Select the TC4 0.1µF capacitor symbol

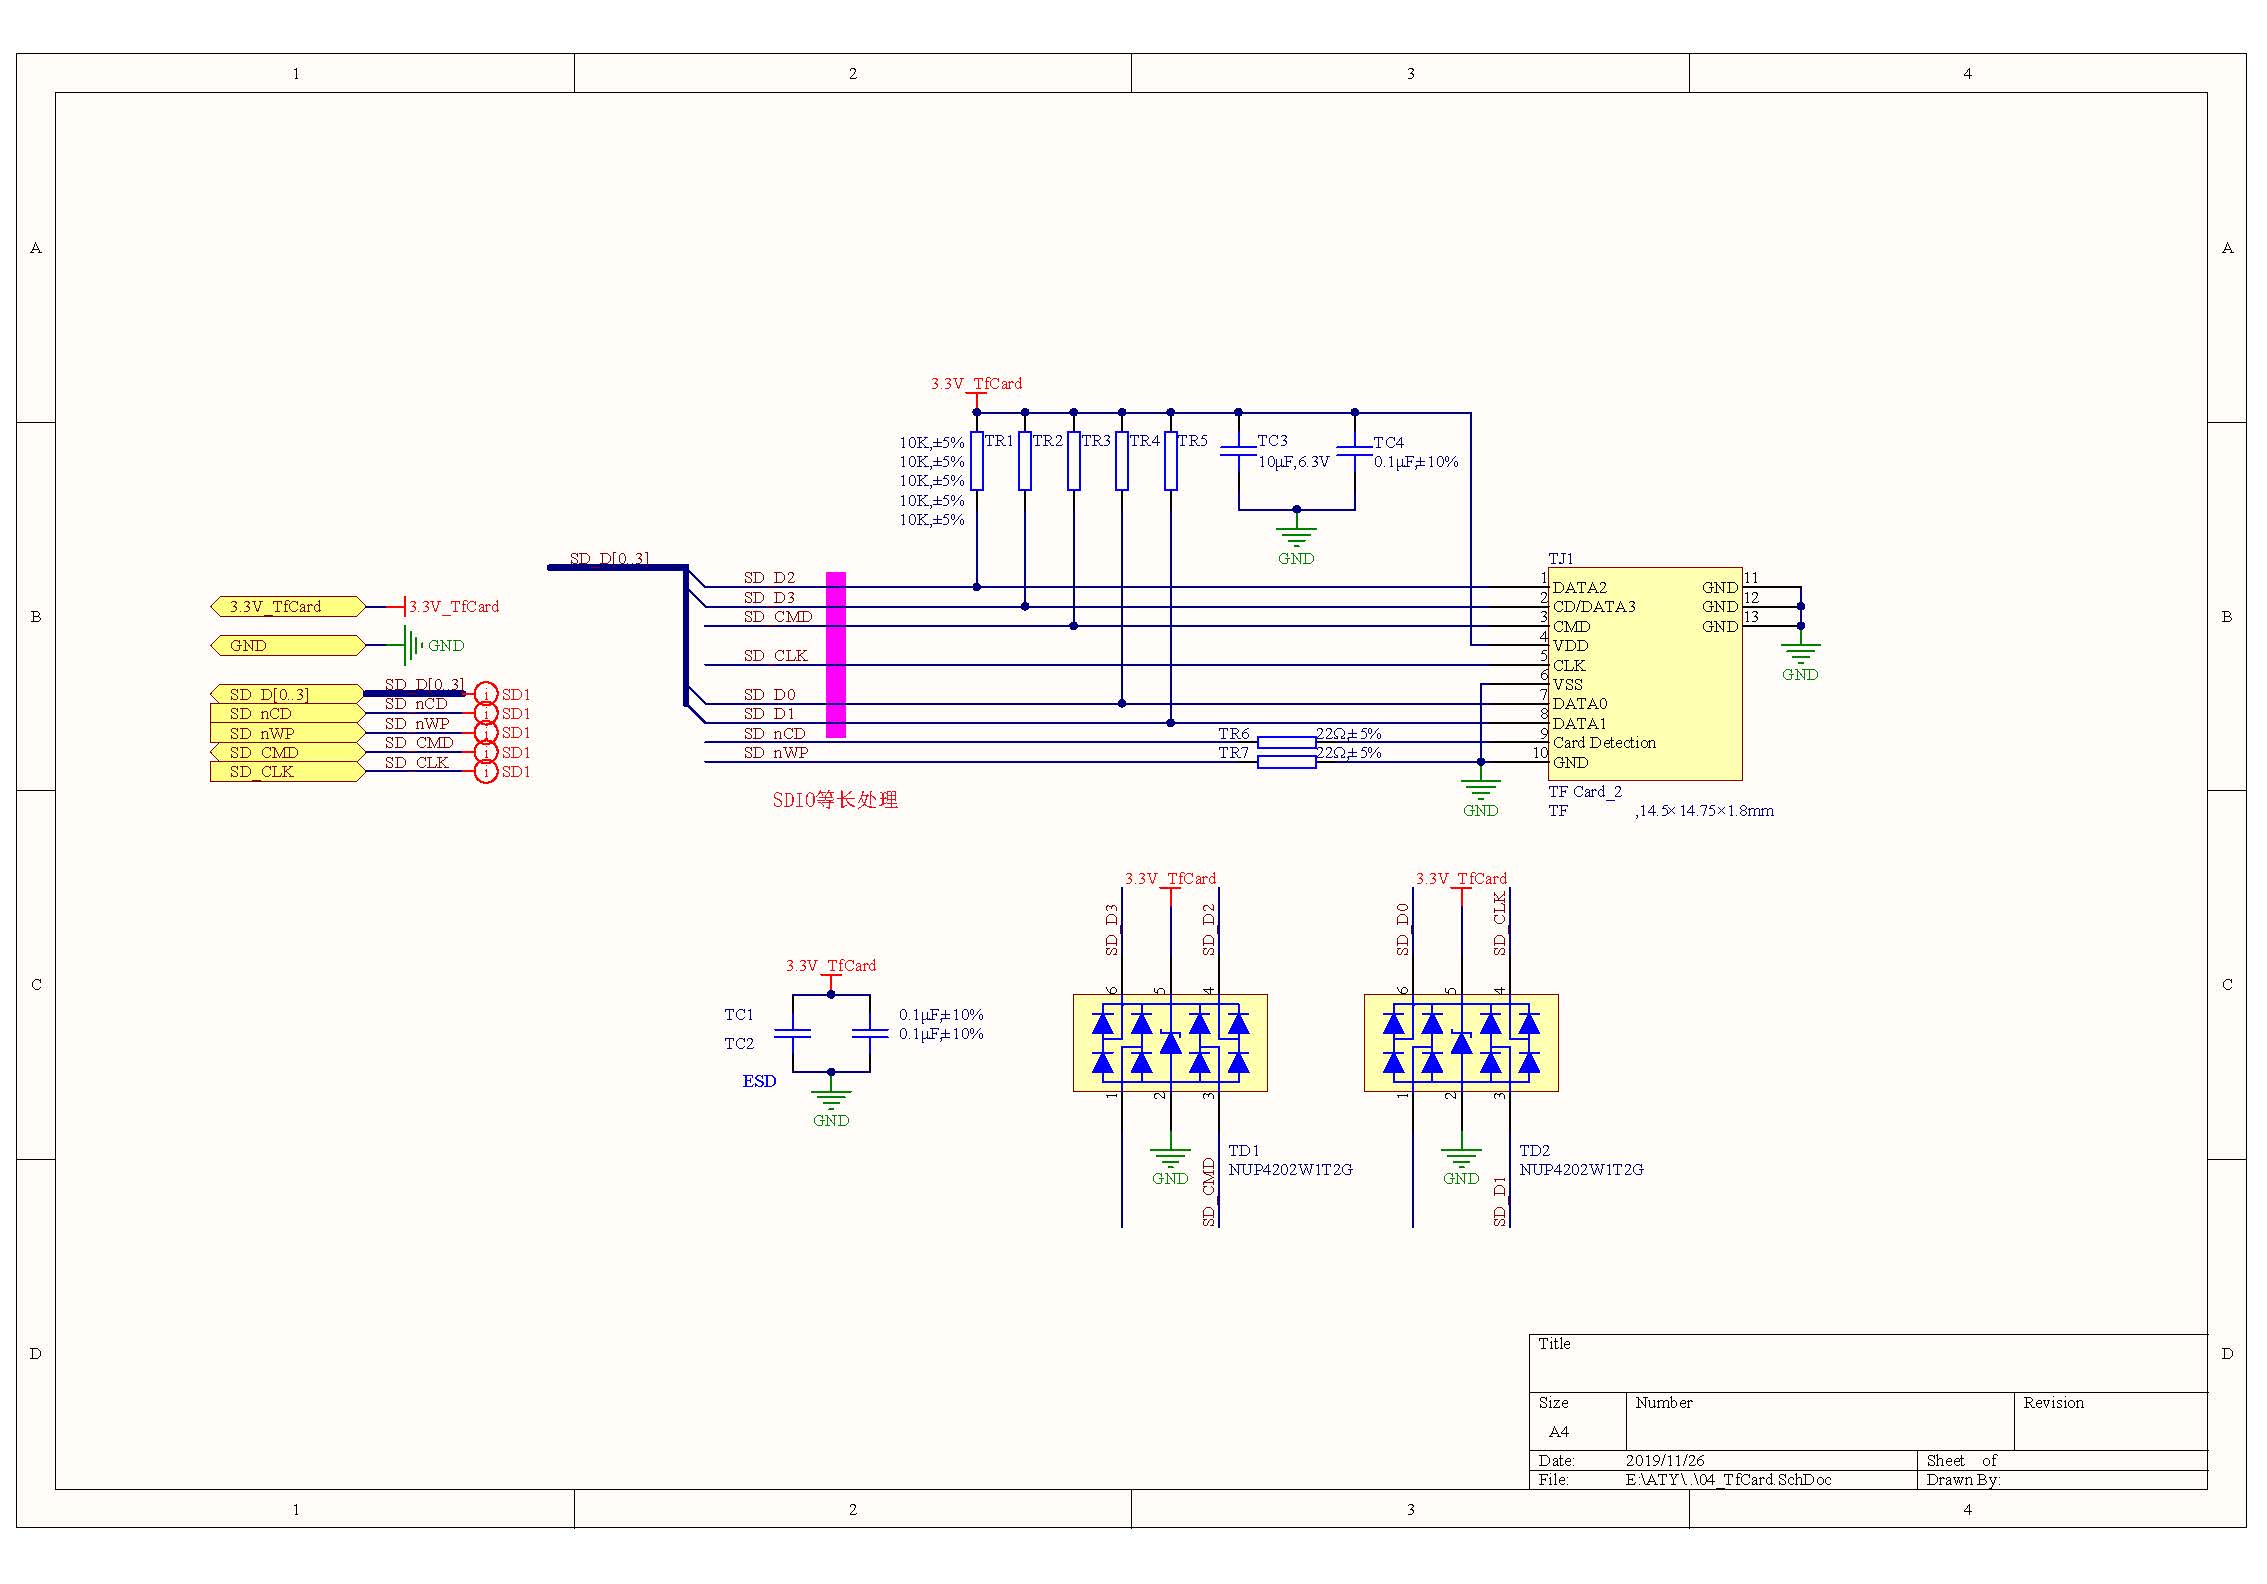1354,452
